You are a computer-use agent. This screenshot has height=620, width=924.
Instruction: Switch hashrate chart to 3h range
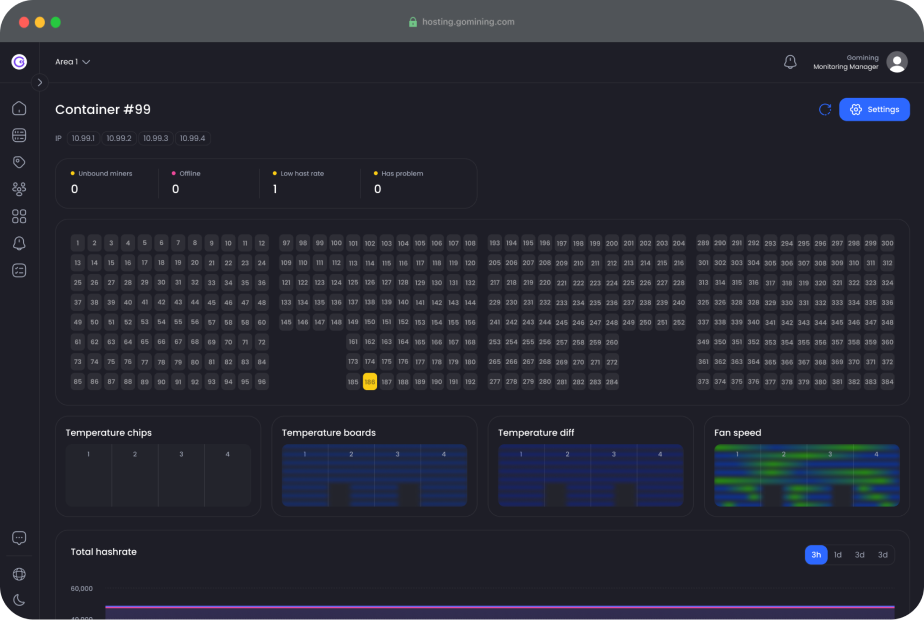coord(816,555)
